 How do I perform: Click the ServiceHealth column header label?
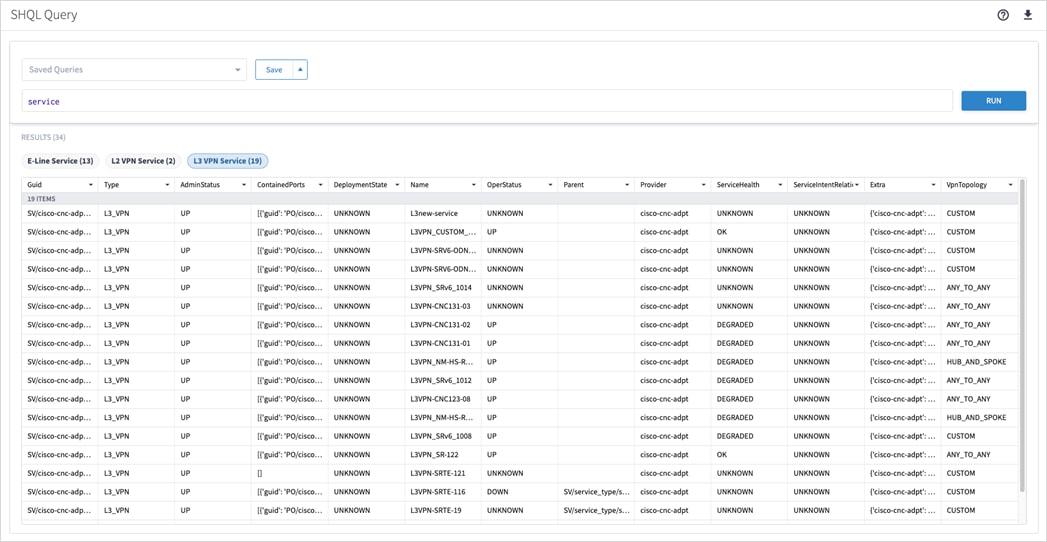[739, 184]
